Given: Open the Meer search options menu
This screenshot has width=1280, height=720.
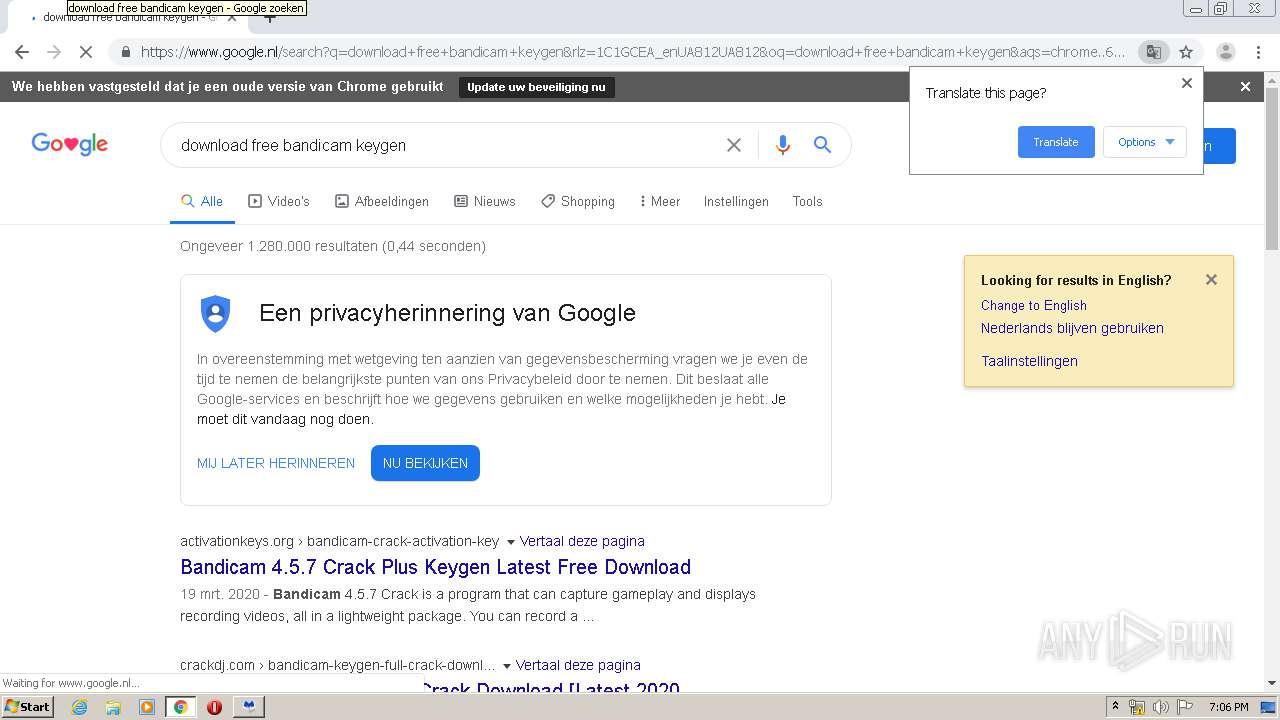Looking at the screenshot, I should tap(659, 201).
